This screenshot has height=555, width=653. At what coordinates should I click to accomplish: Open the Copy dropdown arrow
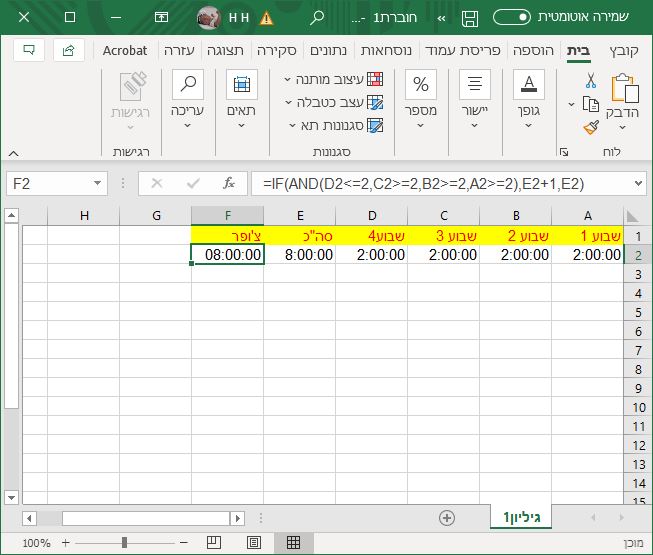click(571, 104)
